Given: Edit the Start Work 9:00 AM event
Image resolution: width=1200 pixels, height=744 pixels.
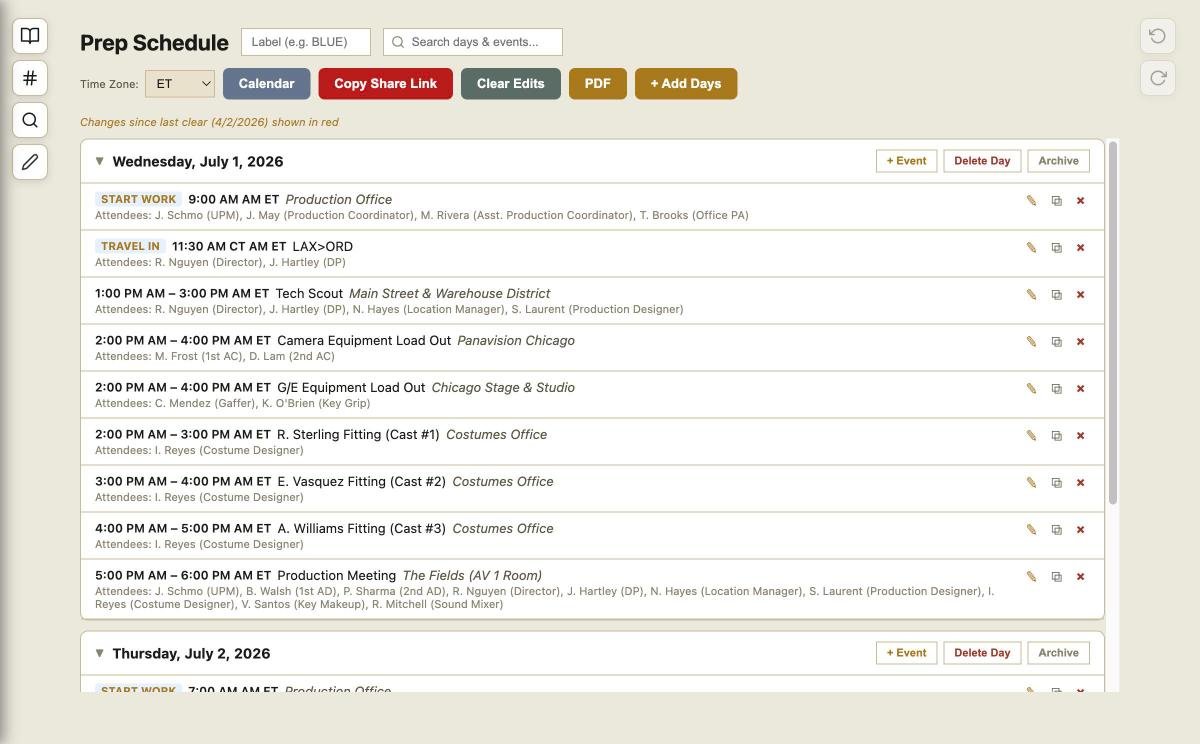Looking at the screenshot, I should click(1031, 201).
